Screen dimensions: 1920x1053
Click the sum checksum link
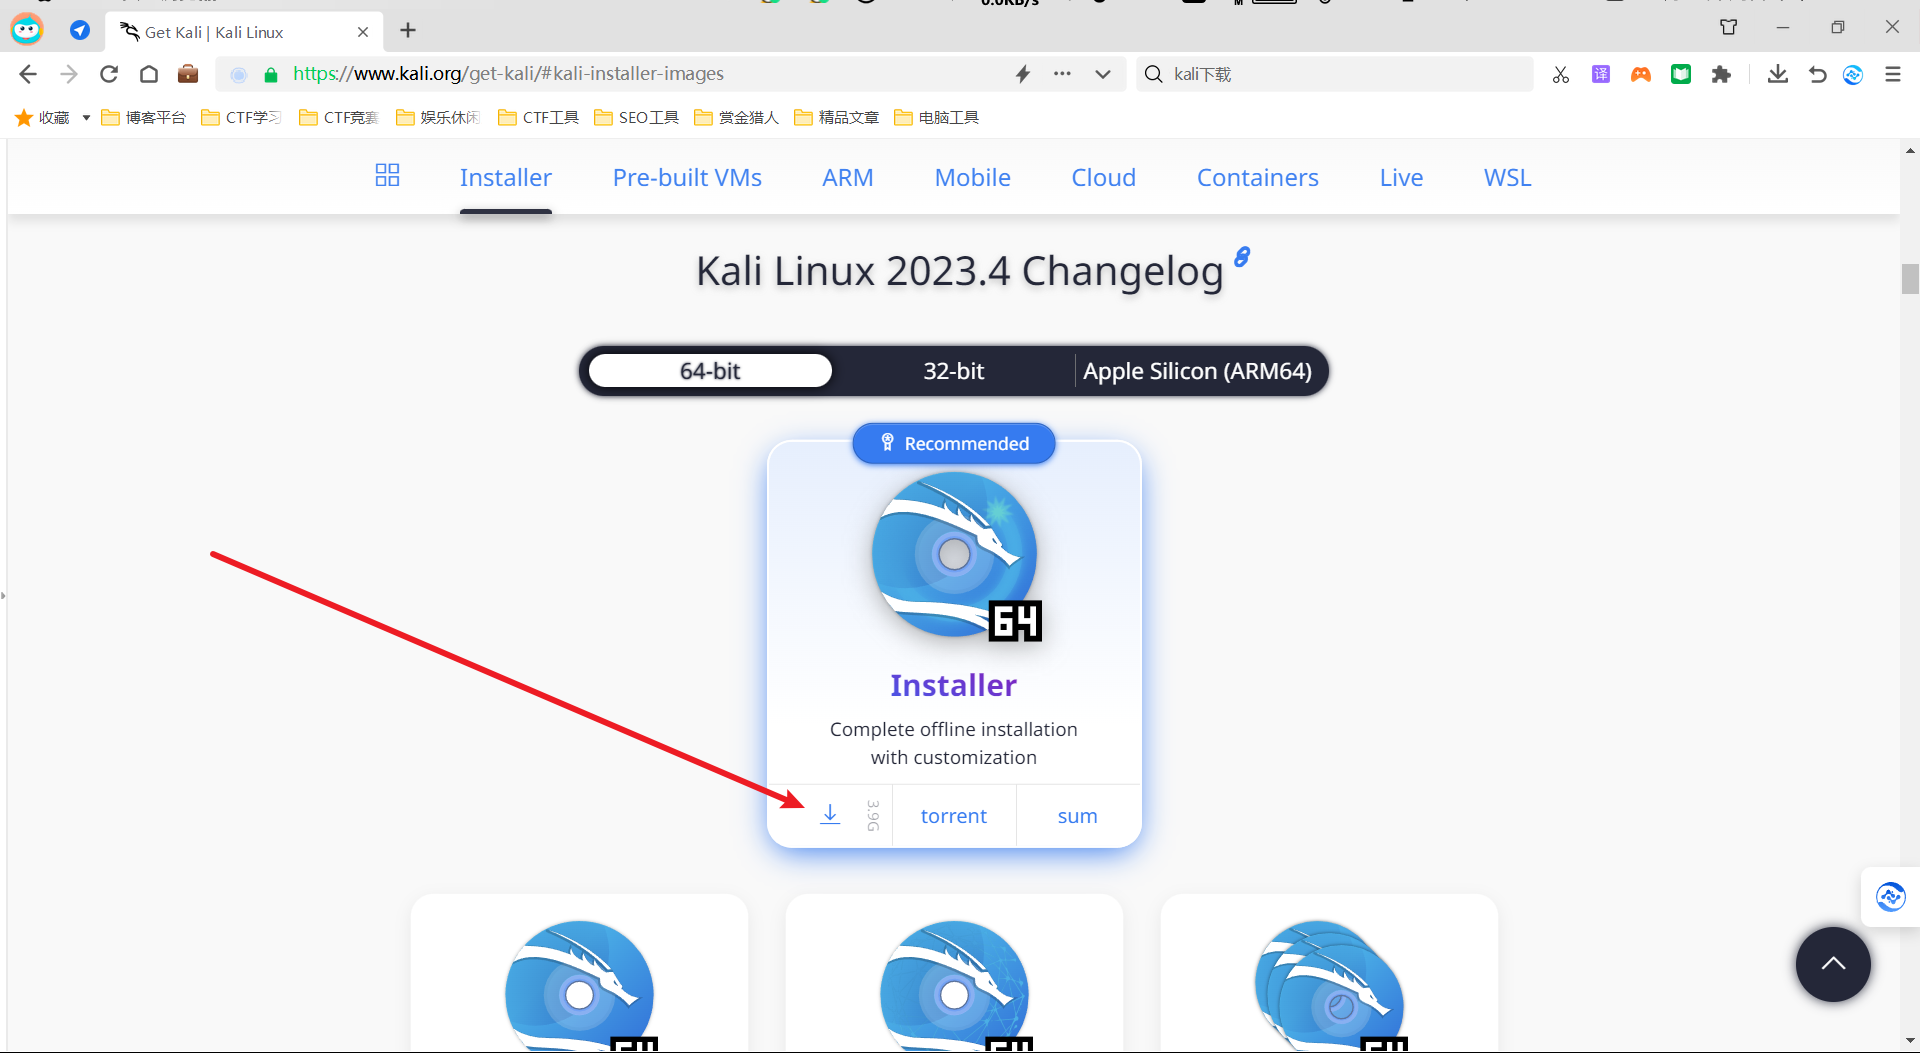click(x=1077, y=816)
